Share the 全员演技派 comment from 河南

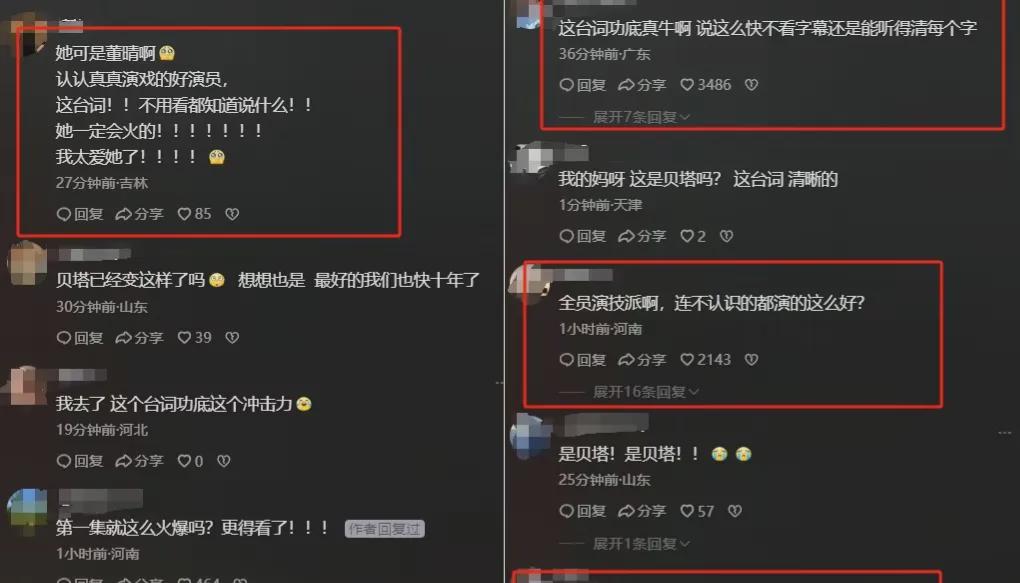click(x=642, y=360)
